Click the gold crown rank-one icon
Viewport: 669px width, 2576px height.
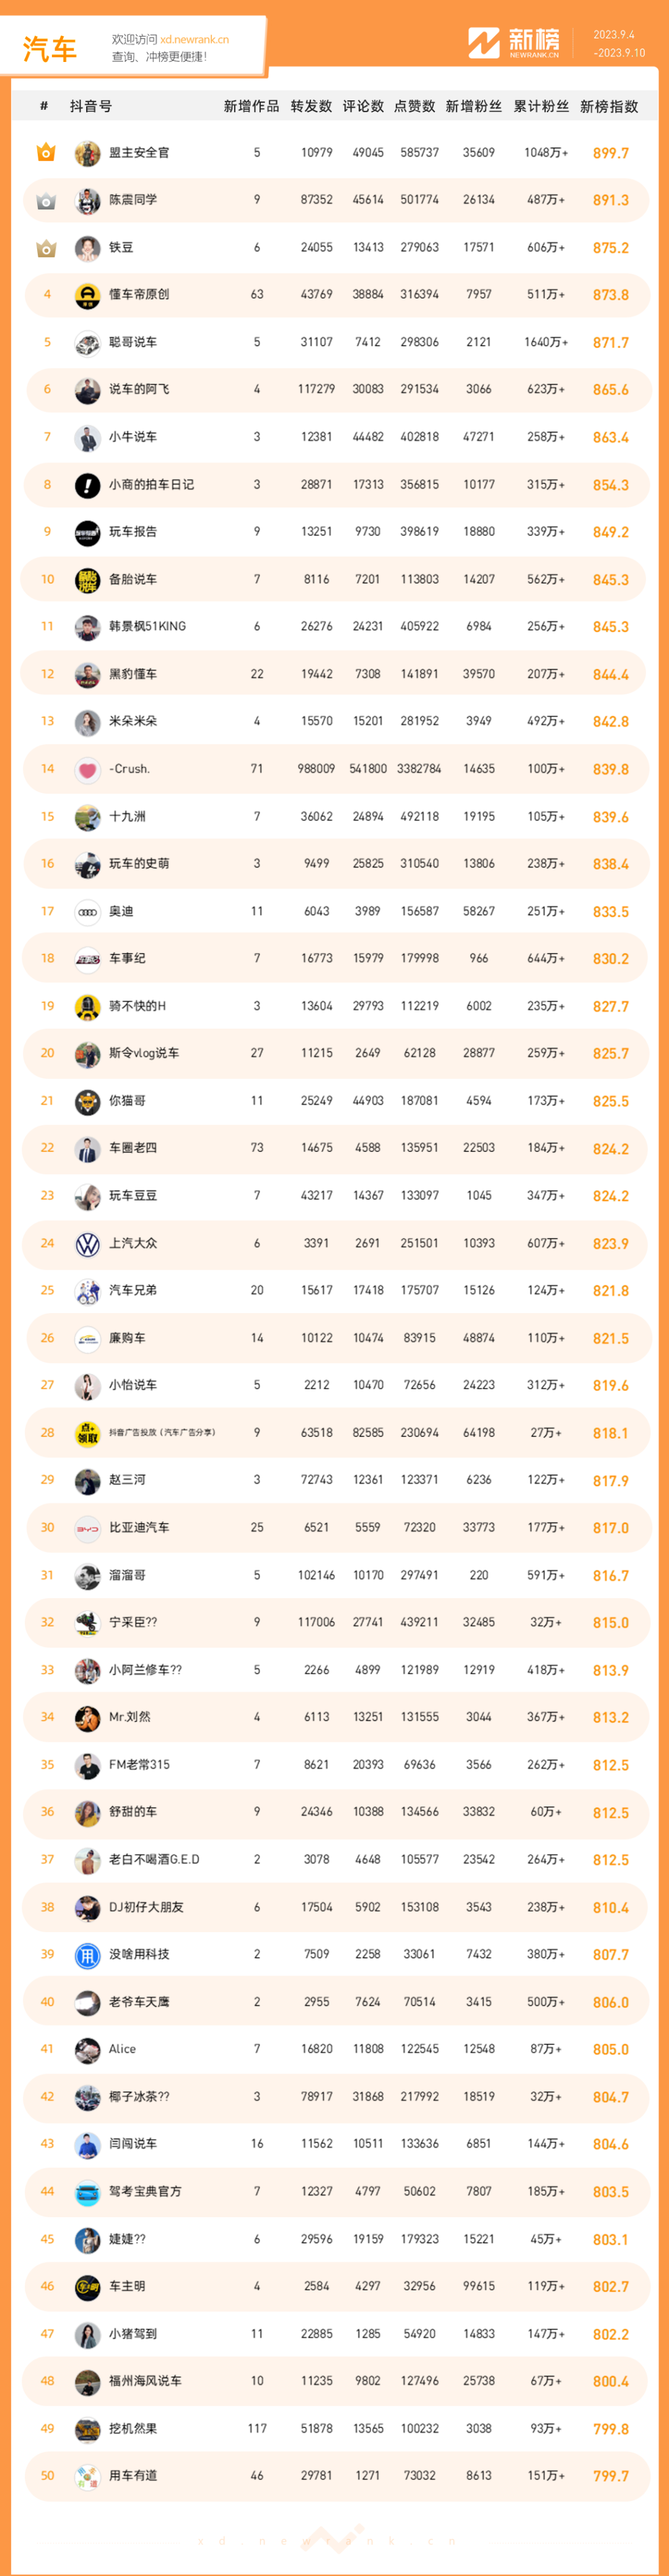click(46, 152)
